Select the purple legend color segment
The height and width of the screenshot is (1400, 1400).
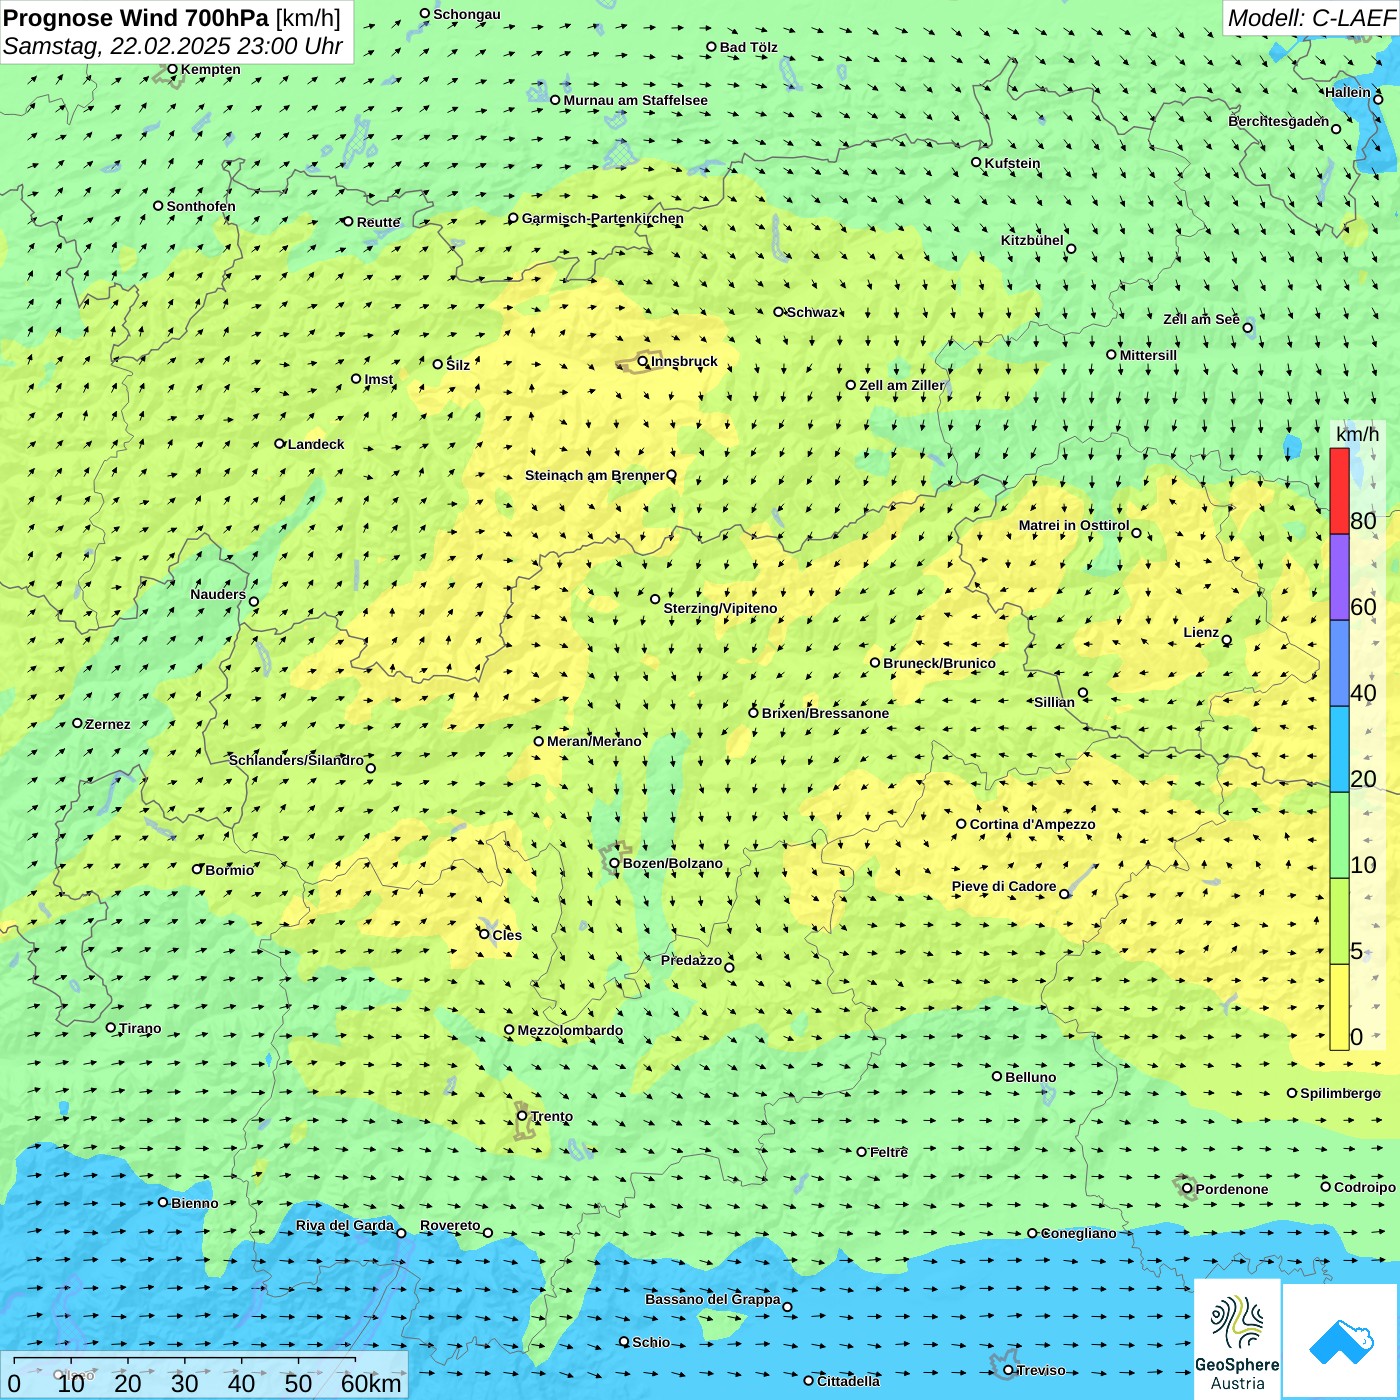click(1339, 578)
